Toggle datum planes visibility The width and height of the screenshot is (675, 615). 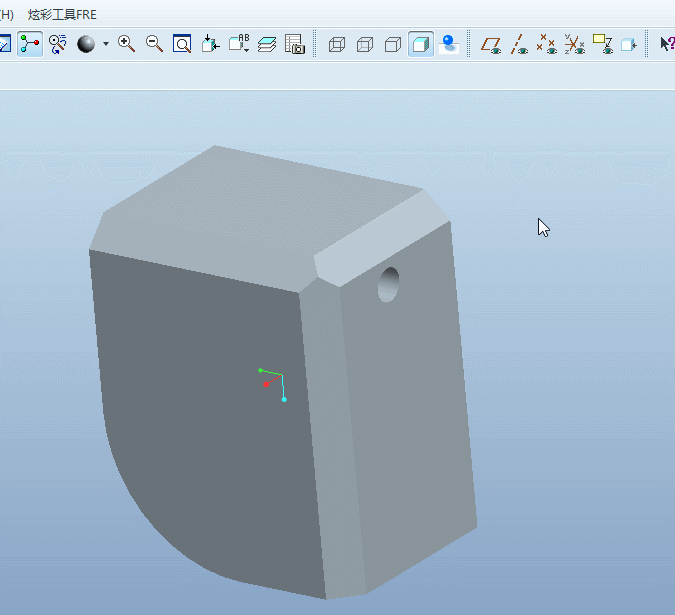[x=491, y=45]
